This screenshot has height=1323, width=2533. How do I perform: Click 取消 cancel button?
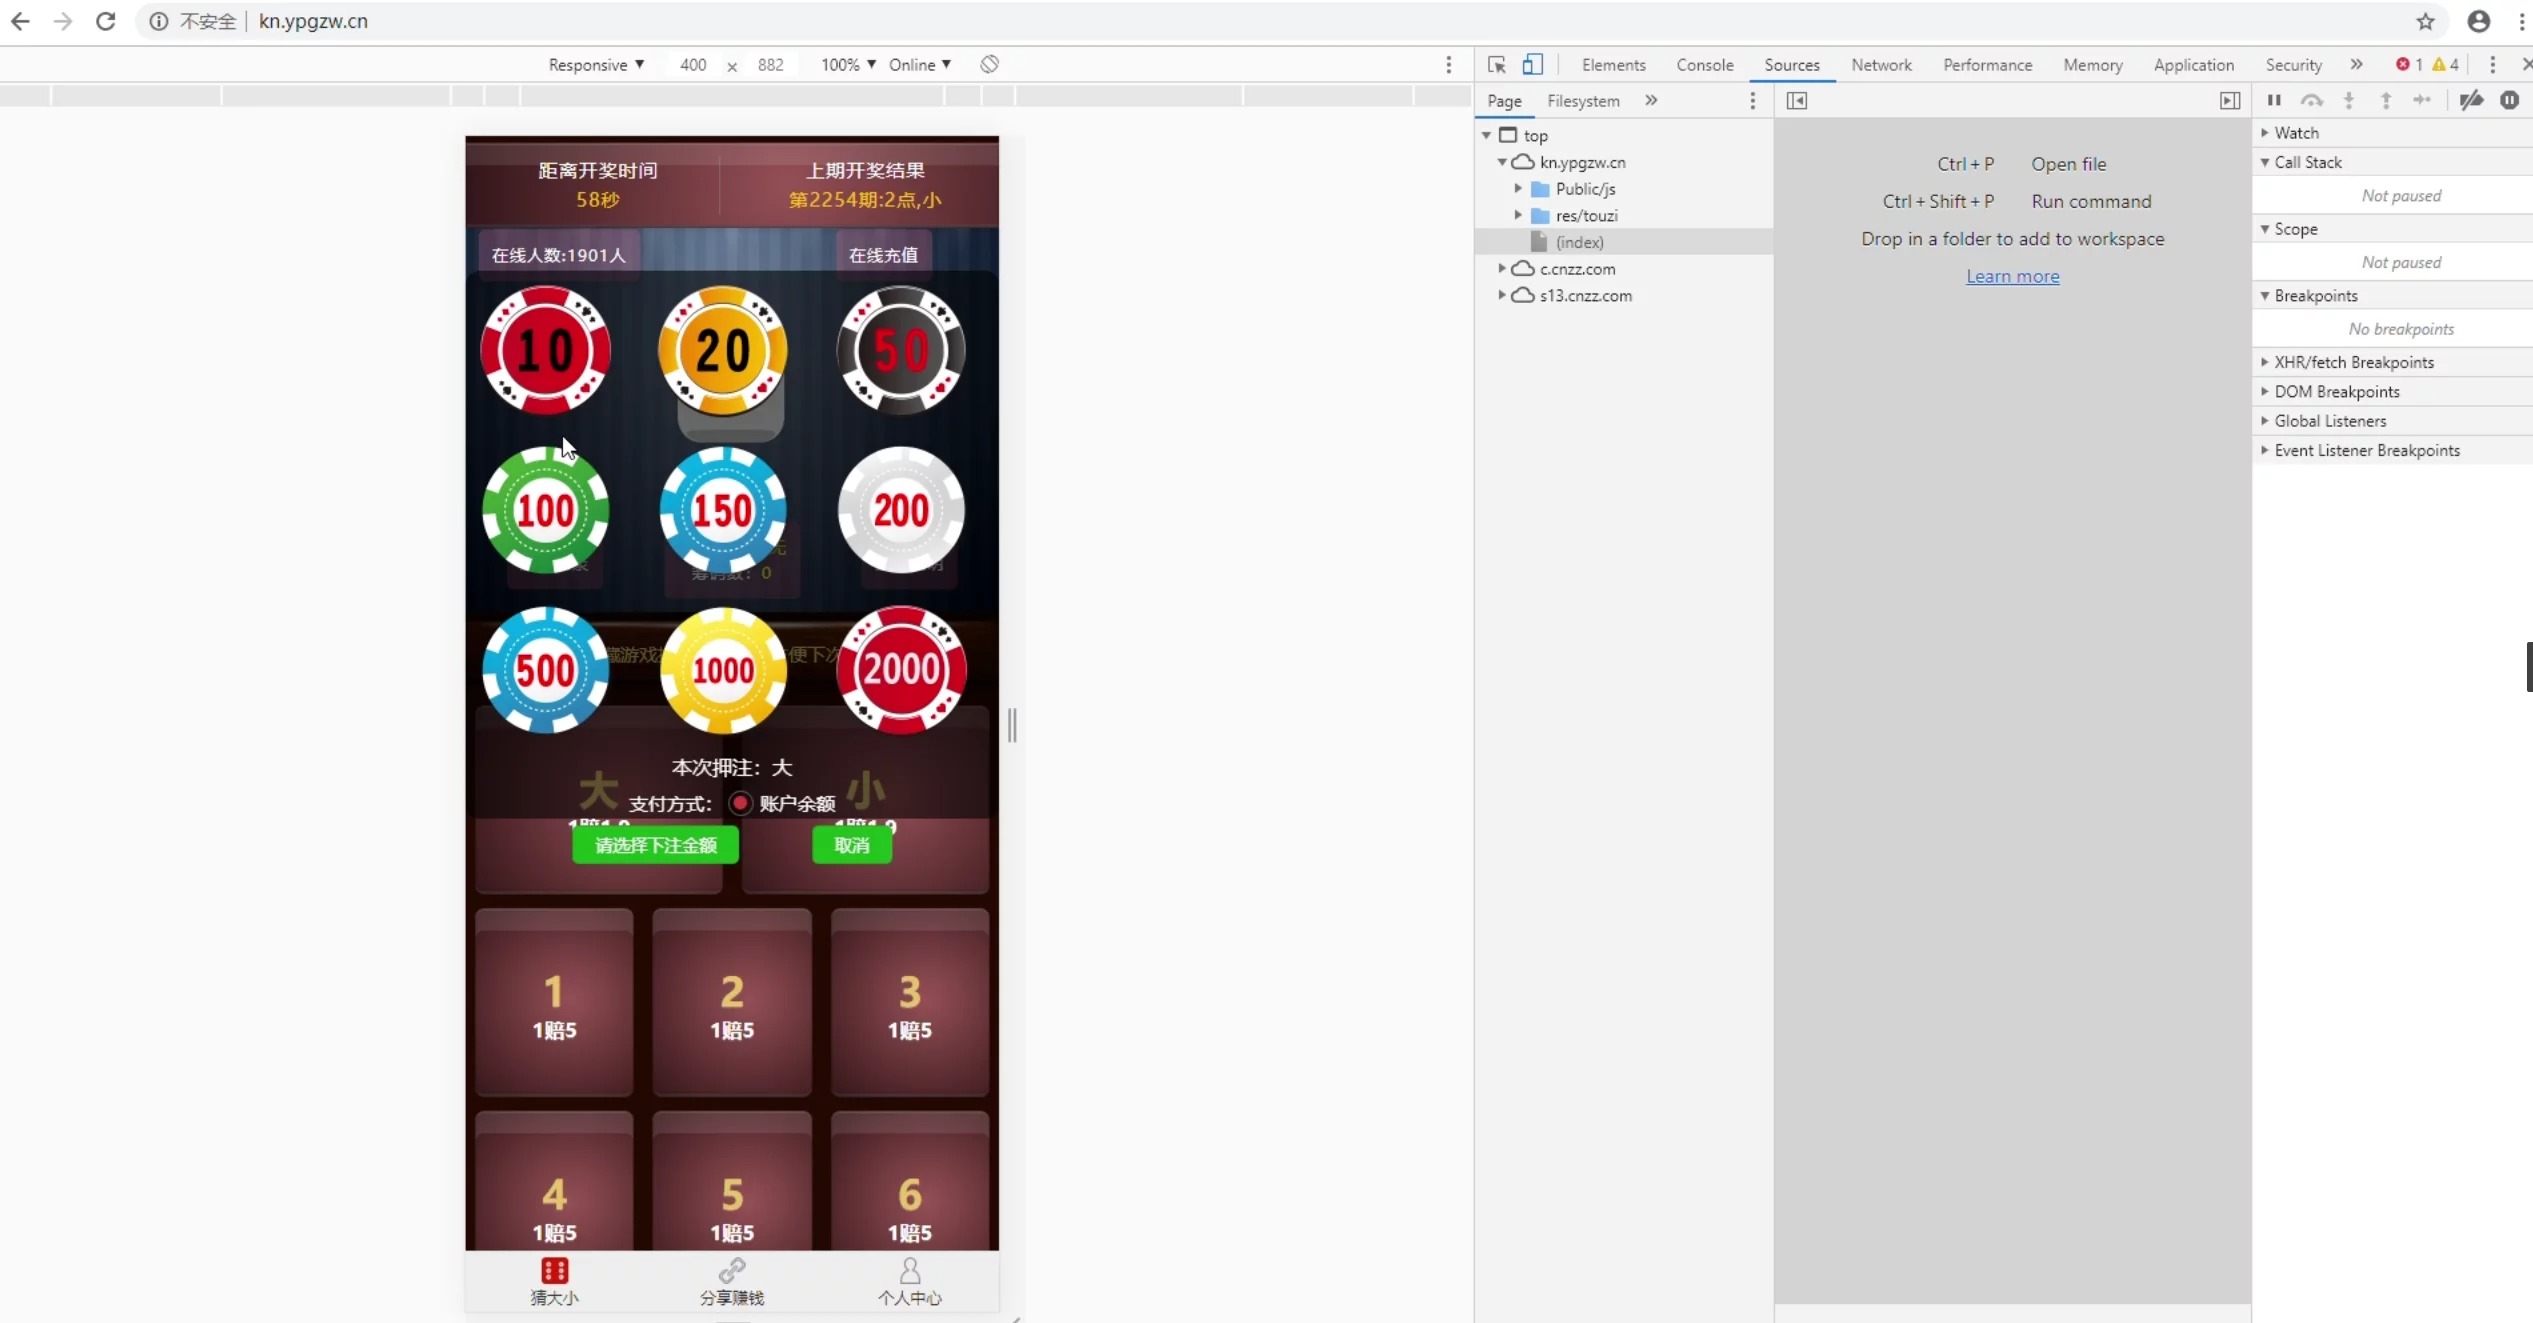851,844
